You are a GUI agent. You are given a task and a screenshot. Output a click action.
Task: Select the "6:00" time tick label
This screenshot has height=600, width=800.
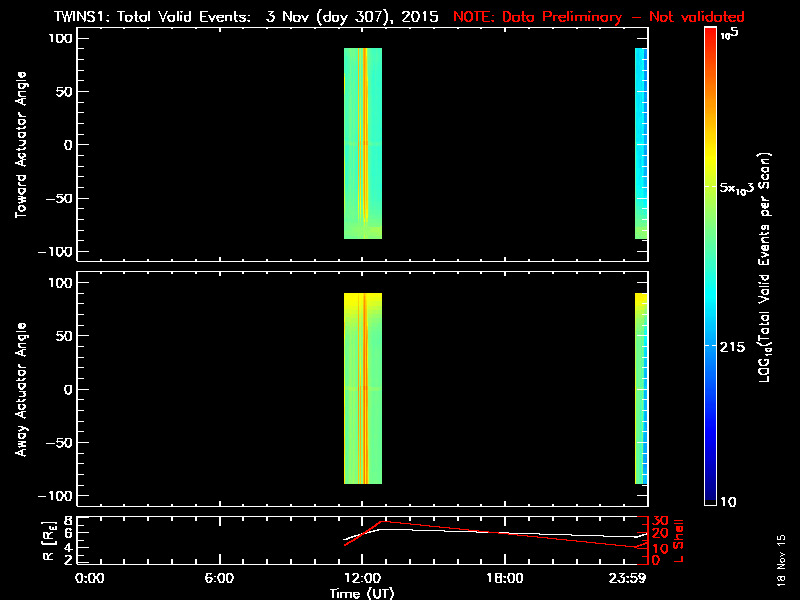click(219, 578)
